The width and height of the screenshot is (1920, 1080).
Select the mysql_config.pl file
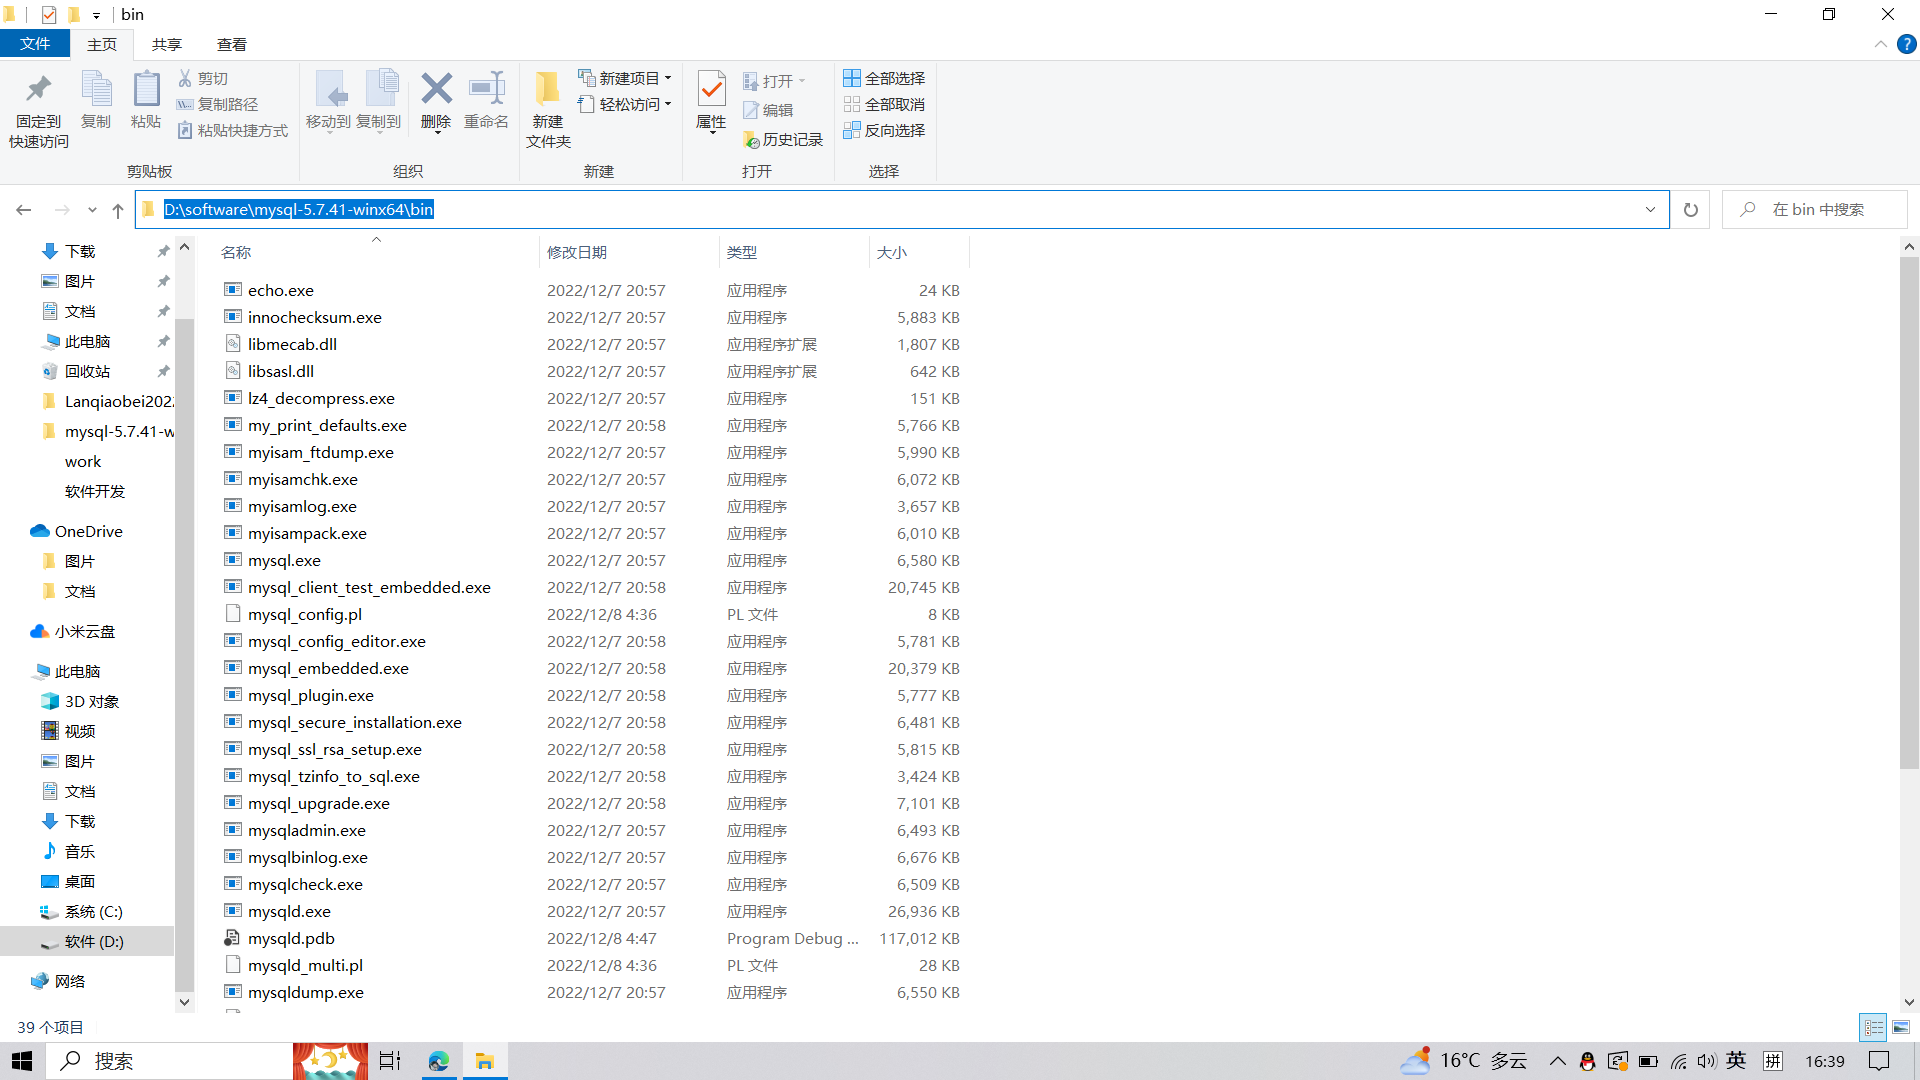coord(304,614)
